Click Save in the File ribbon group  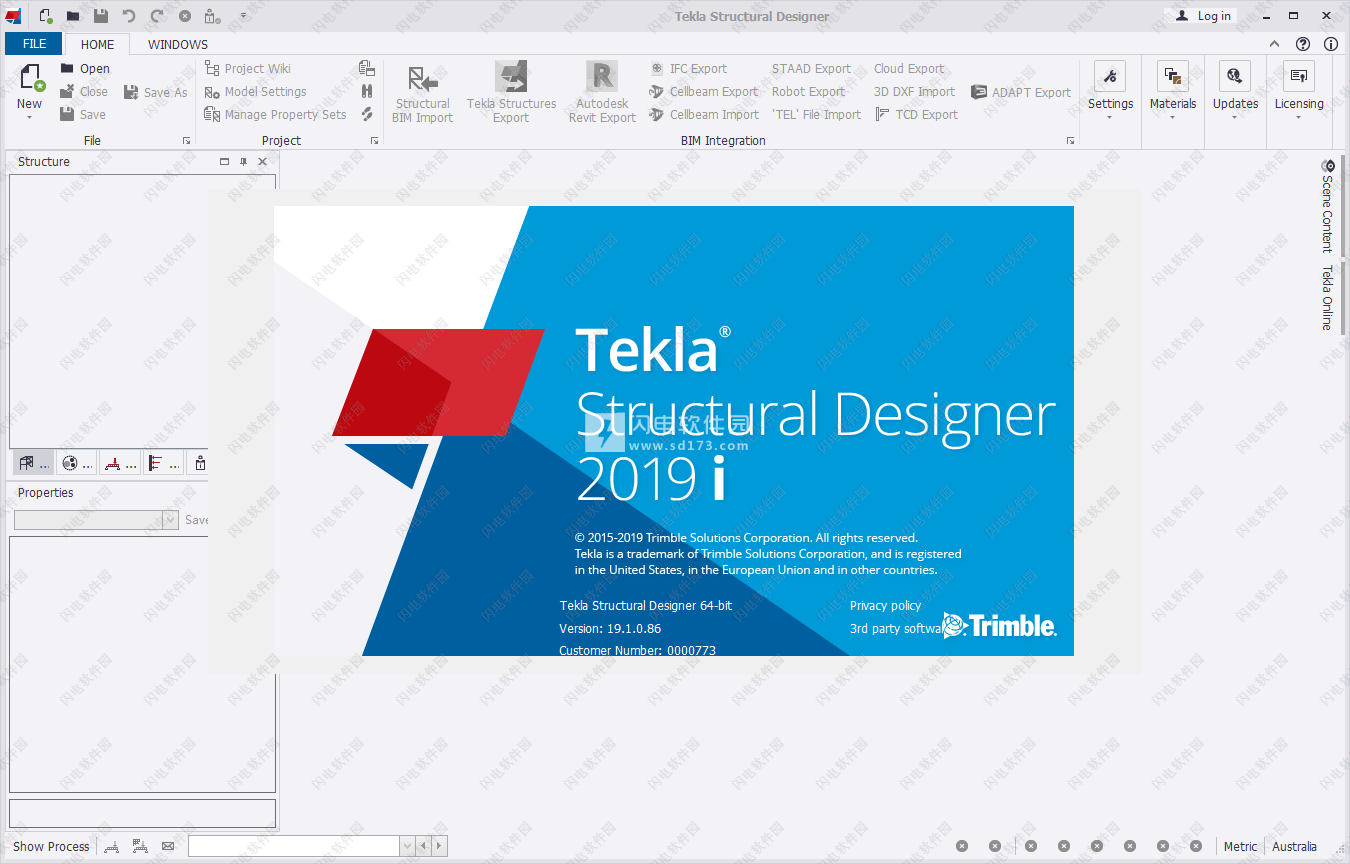coord(83,115)
